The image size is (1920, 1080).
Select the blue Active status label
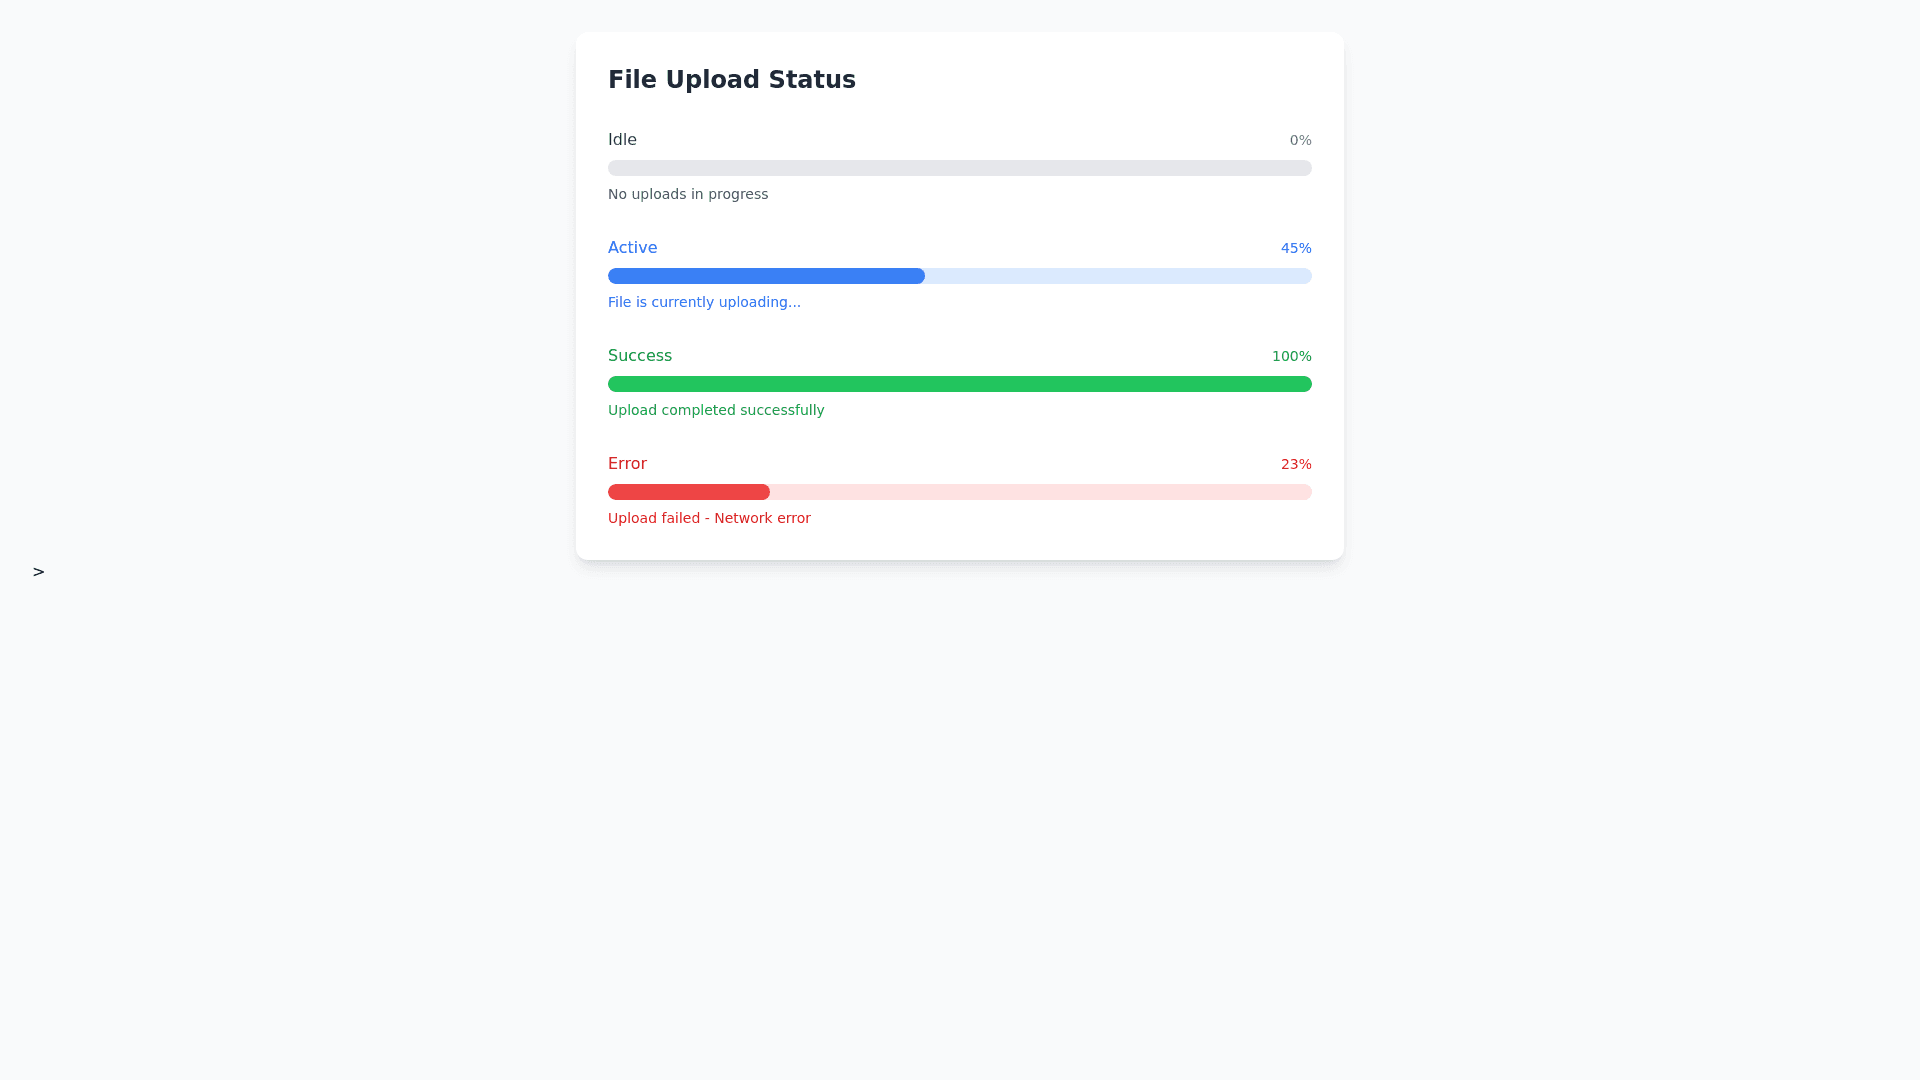[632, 248]
